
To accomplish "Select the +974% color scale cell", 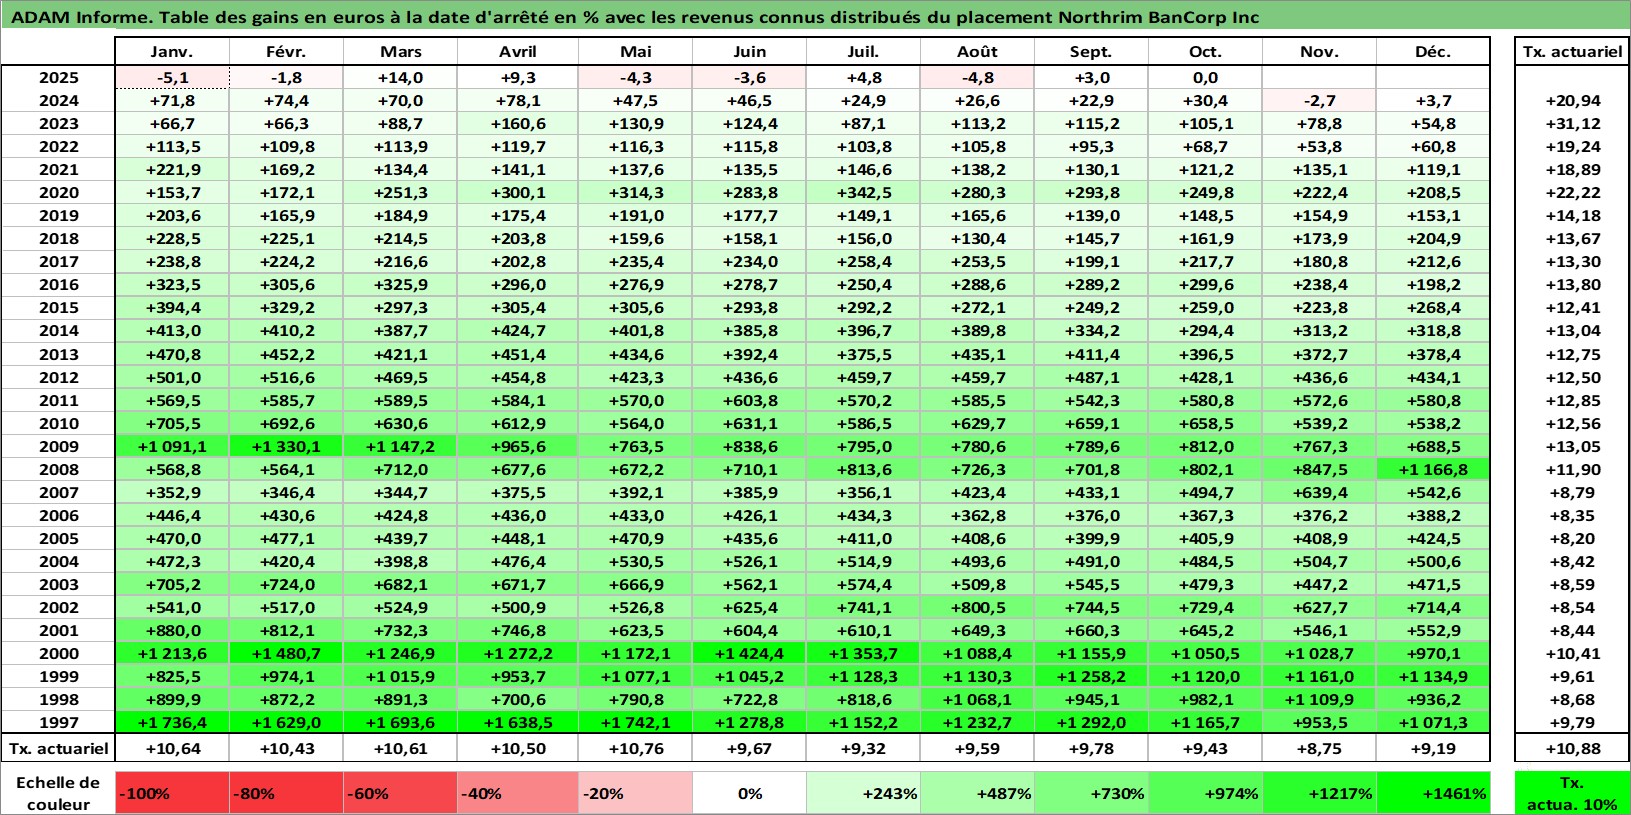I will (1205, 793).
